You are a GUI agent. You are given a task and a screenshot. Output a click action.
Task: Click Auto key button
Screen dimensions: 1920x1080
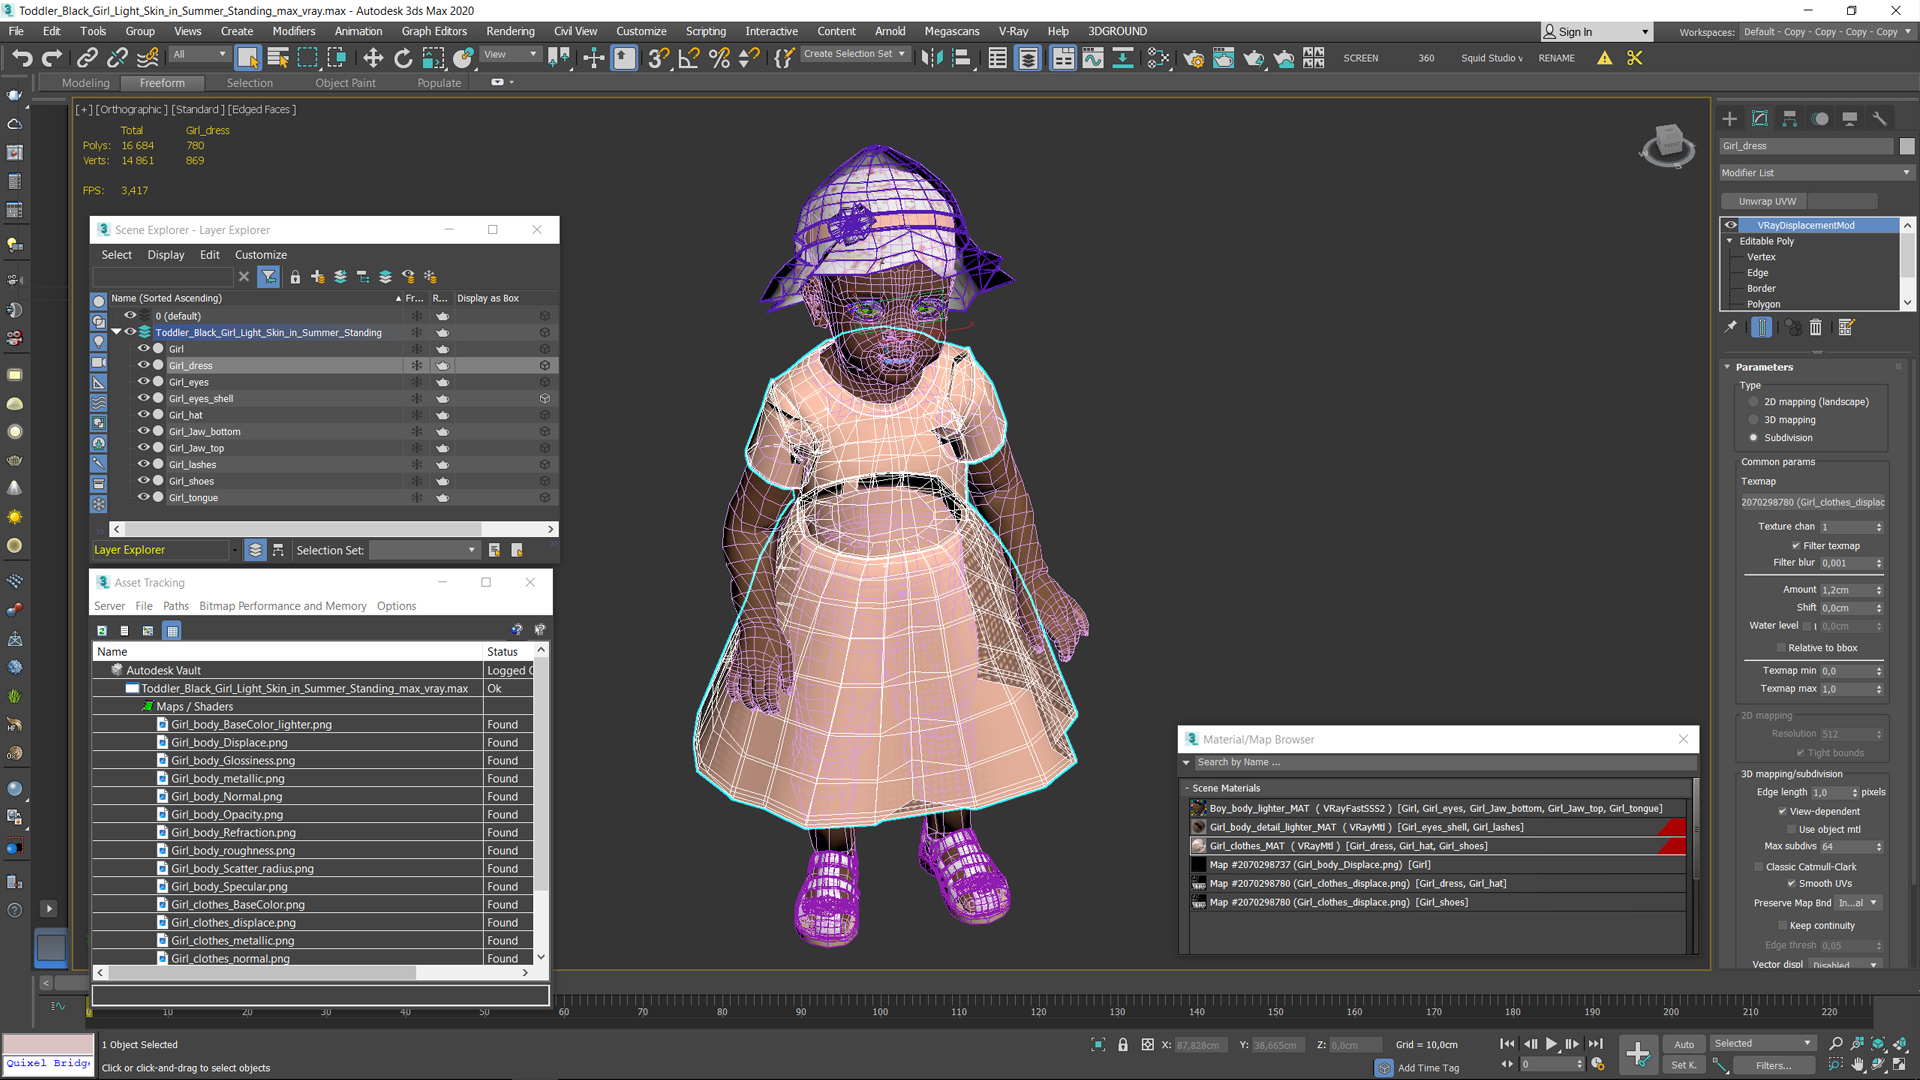pos(1684,1045)
